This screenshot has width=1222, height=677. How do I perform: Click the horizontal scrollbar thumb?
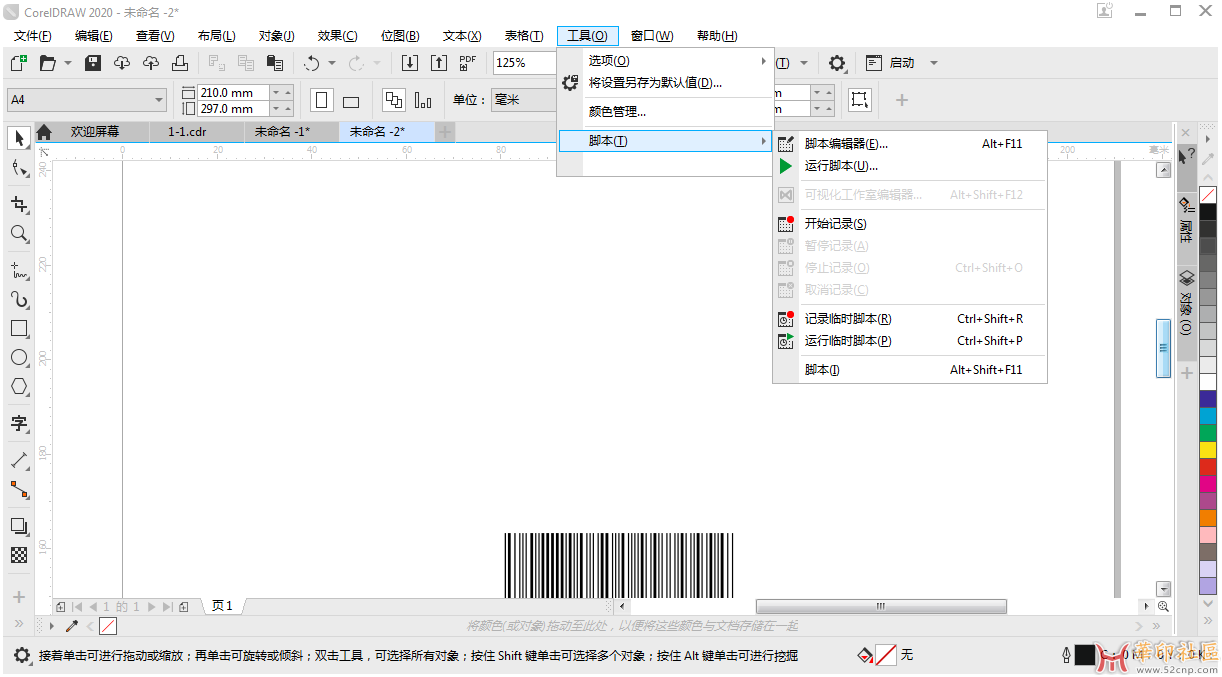(881, 606)
